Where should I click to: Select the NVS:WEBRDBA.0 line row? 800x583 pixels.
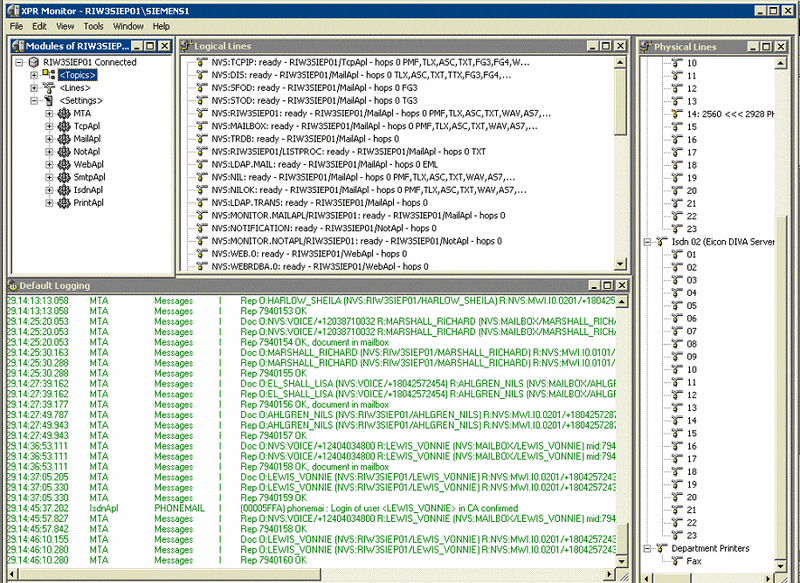[x=320, y=266]
